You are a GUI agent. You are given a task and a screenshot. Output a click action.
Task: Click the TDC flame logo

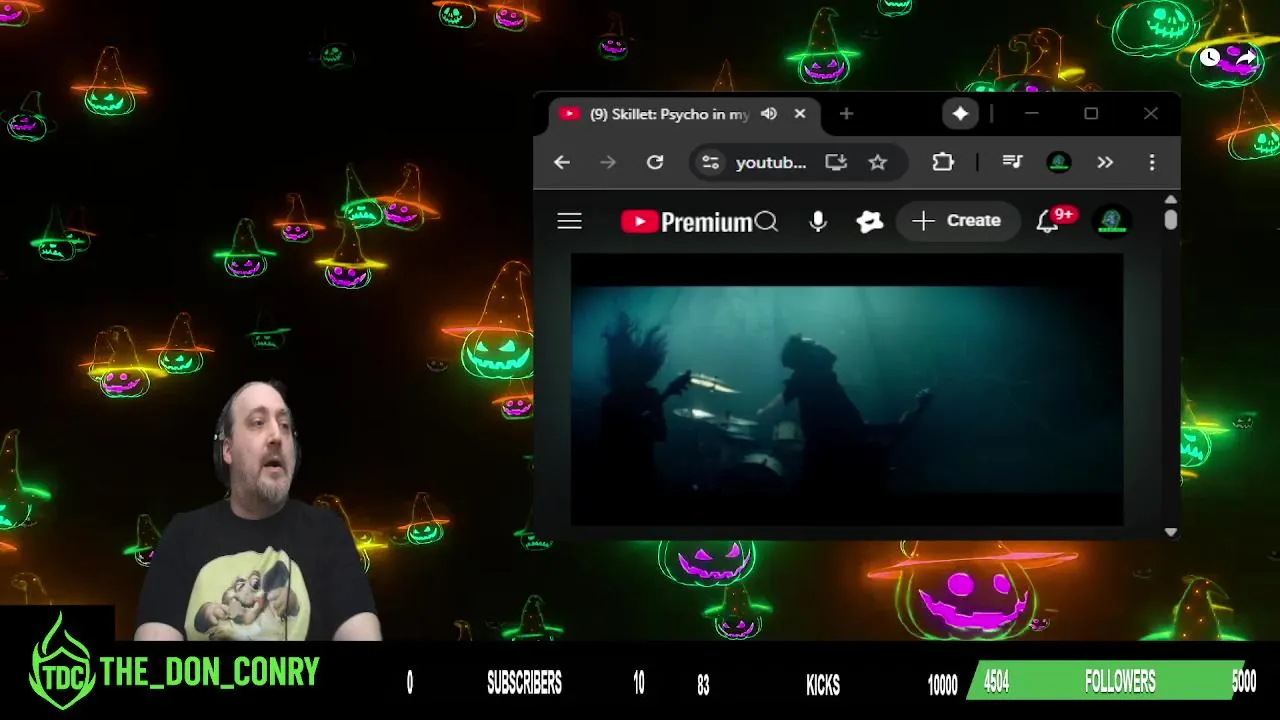click(62, 662)
